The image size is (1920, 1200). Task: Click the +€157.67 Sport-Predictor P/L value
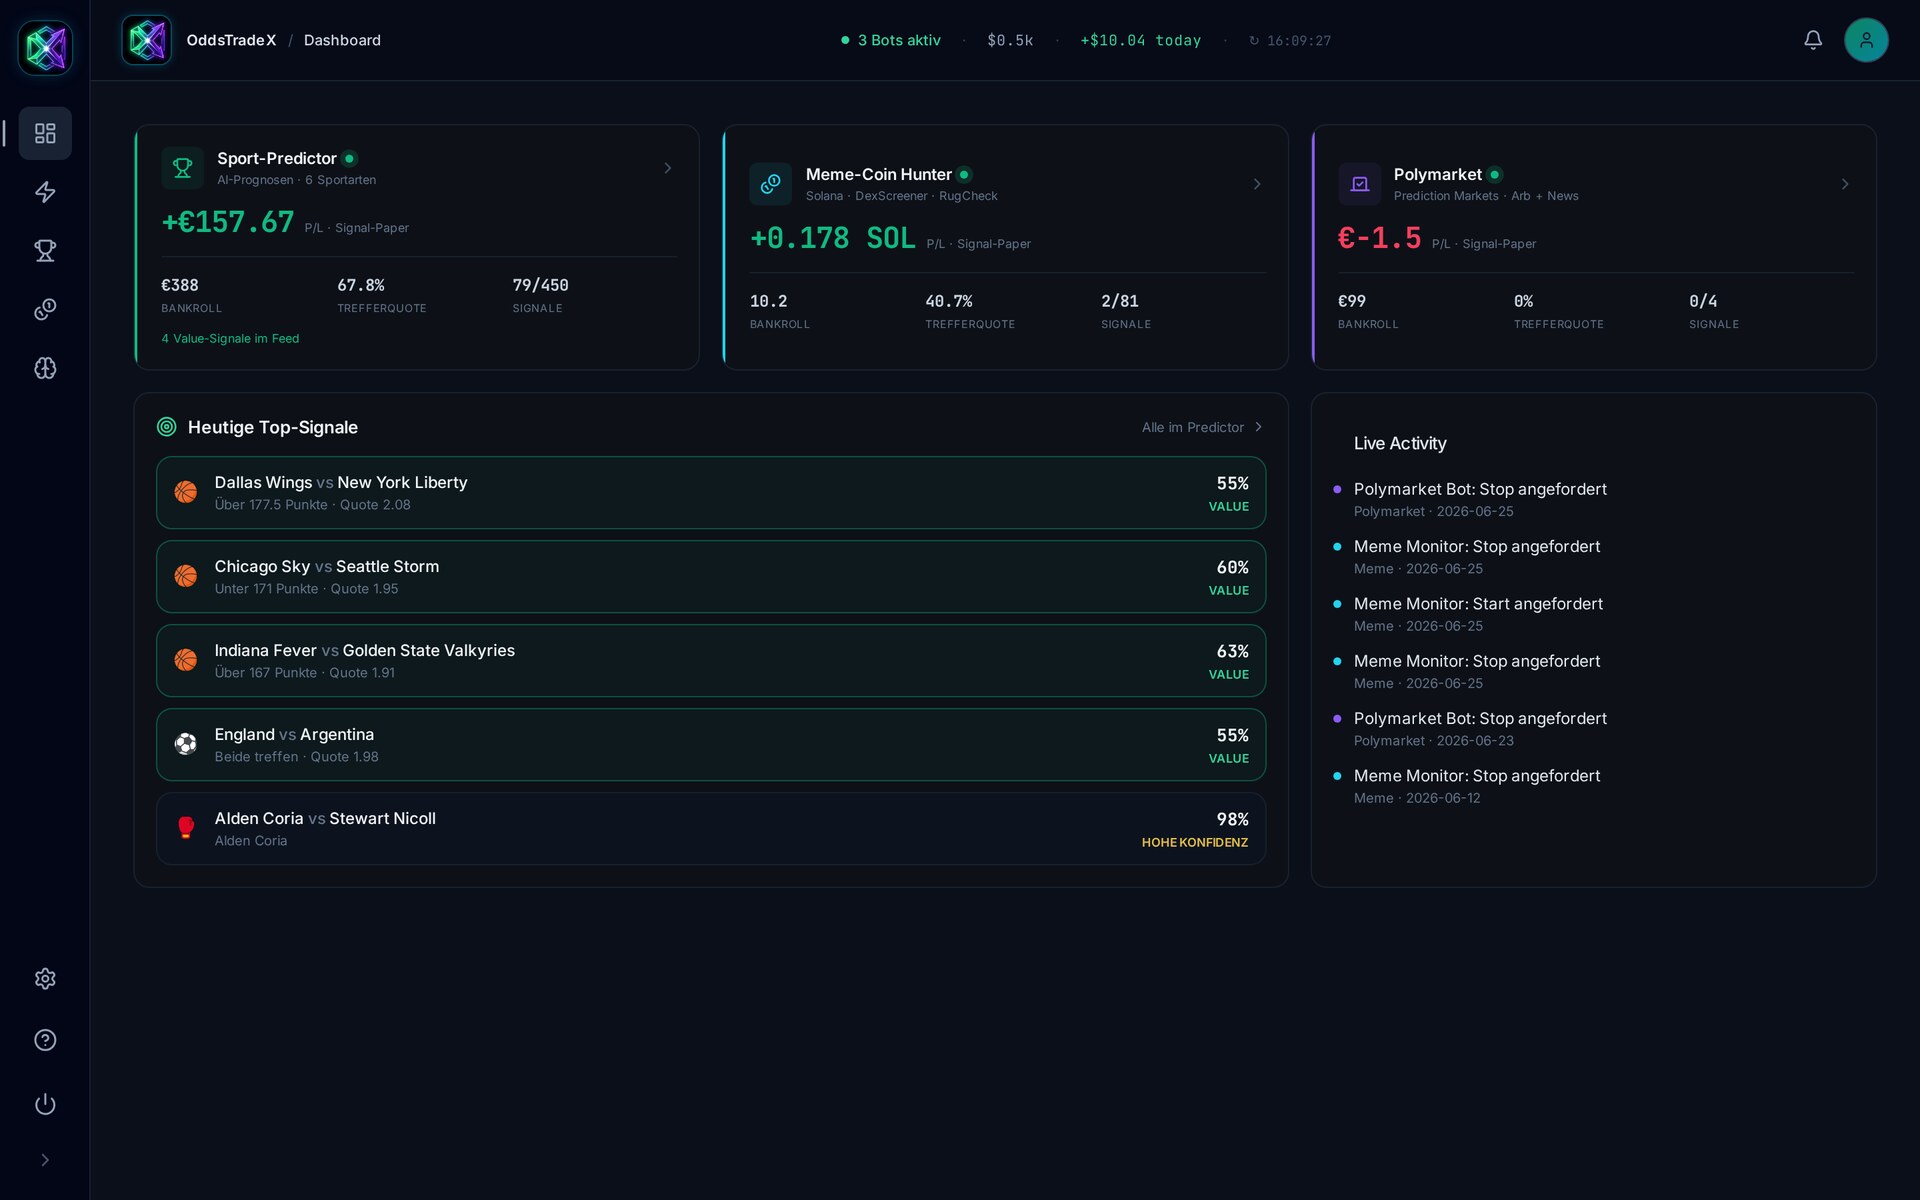point(228,222)
